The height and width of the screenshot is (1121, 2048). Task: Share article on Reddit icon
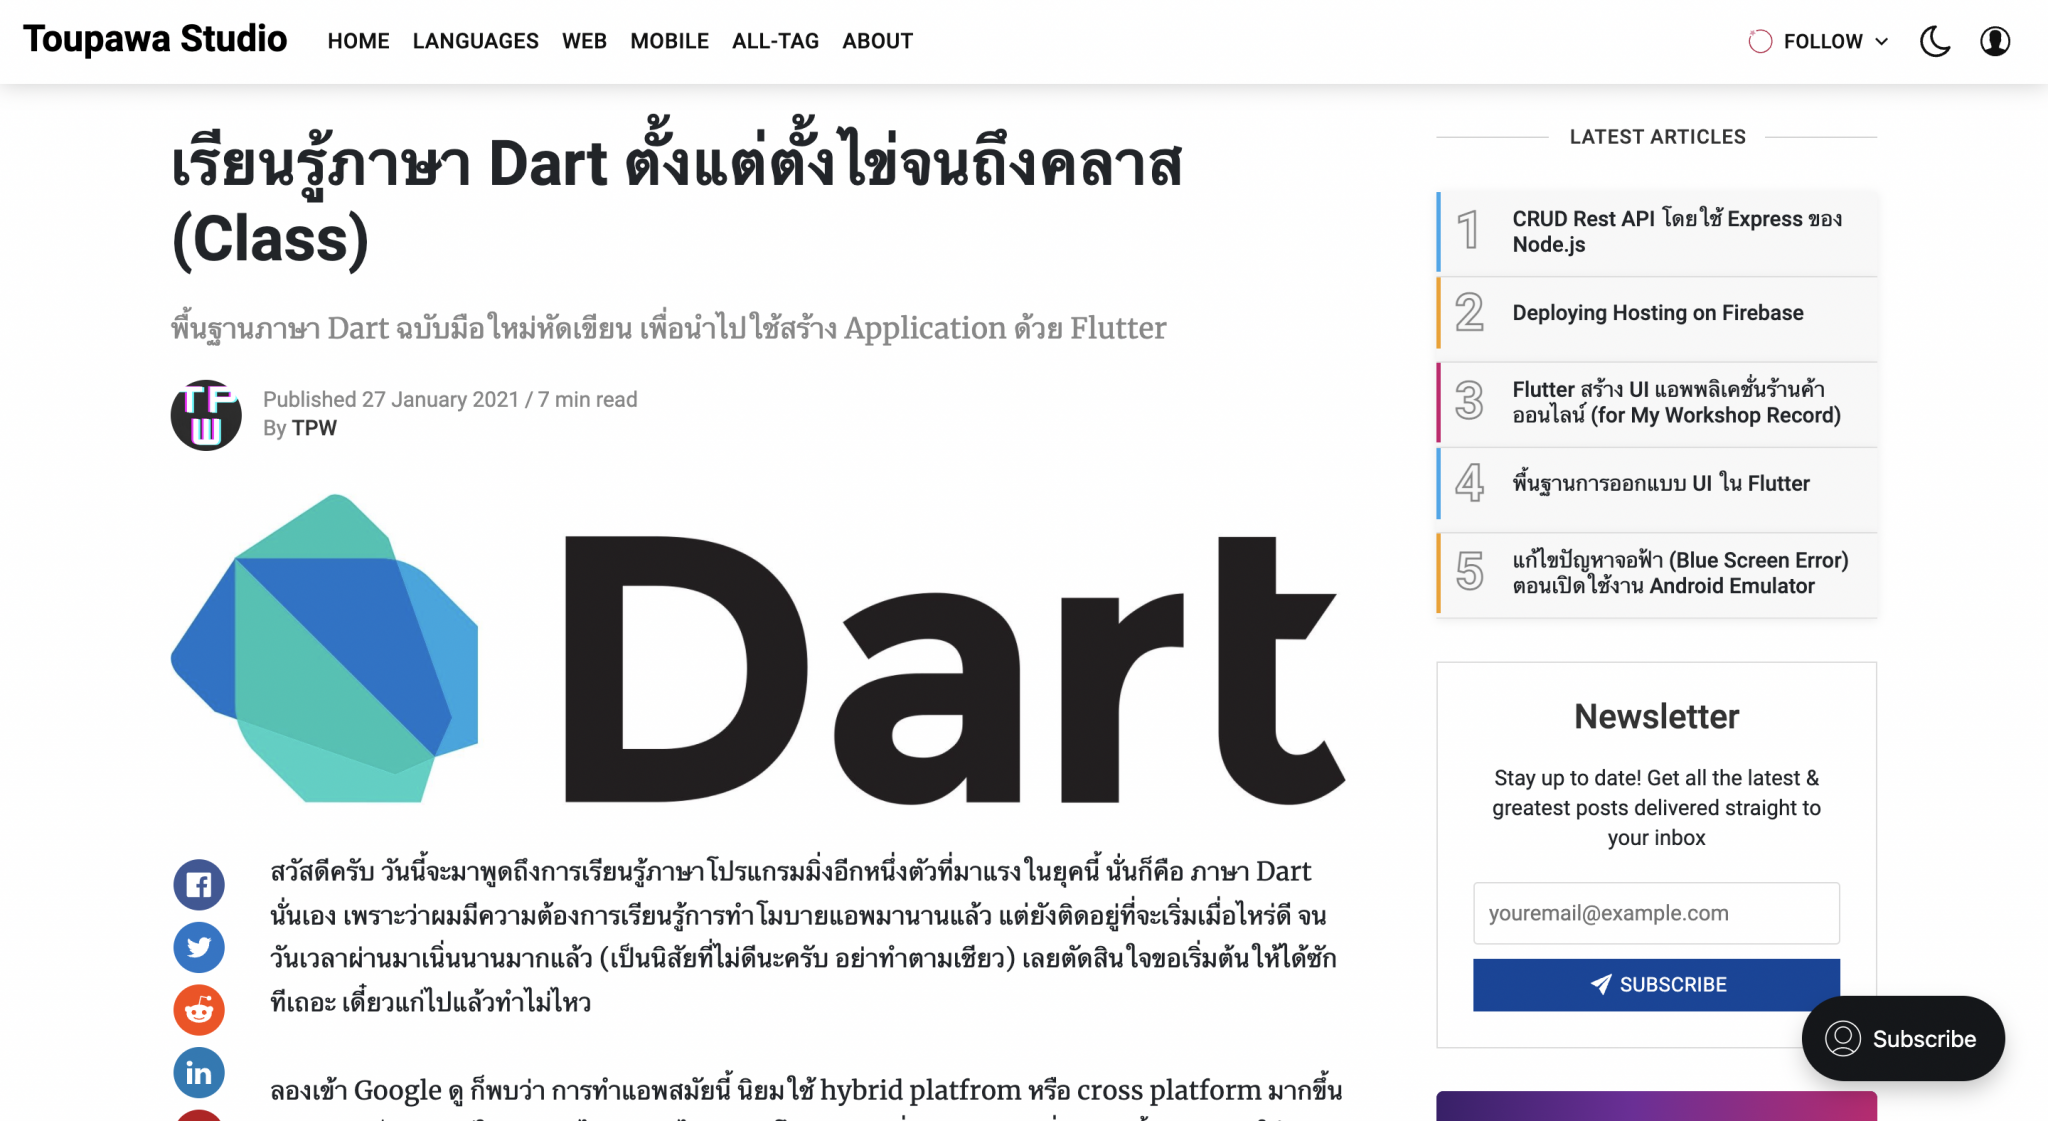(x=199, y=1010)
